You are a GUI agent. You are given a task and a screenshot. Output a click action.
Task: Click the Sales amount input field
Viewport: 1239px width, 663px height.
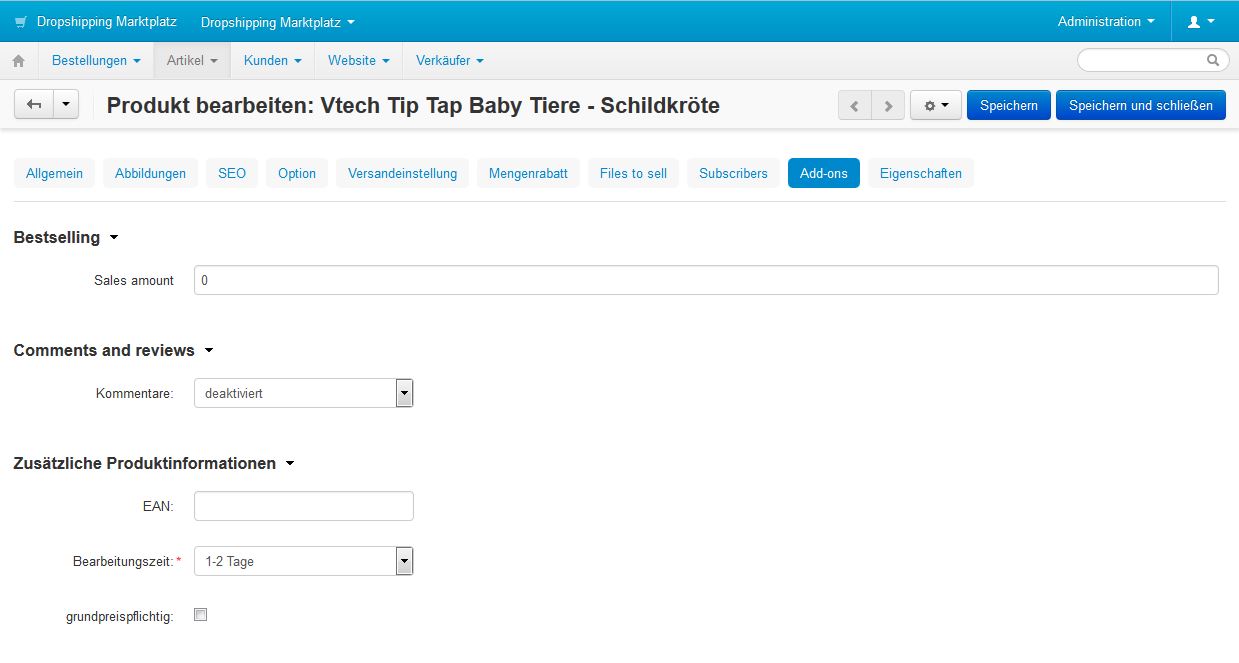pyautogui.click(x=706, y=280)
